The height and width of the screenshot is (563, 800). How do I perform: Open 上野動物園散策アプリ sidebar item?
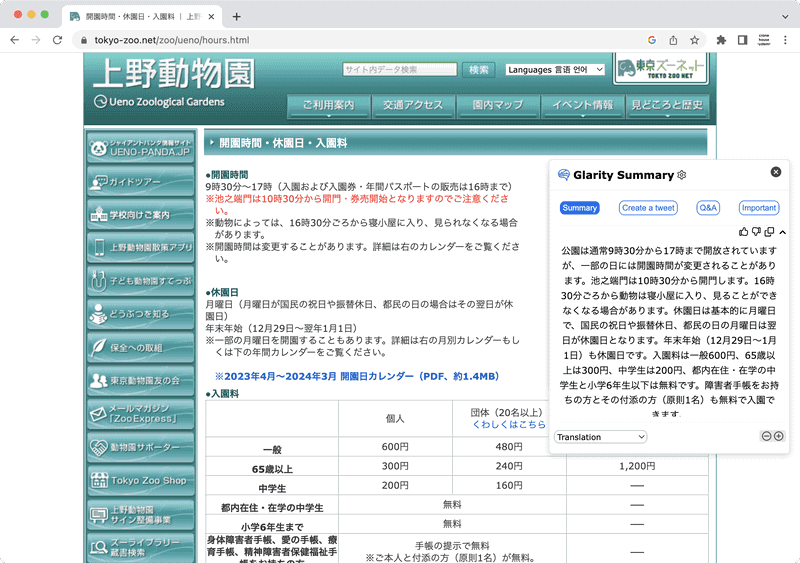[x=140, y=248]
